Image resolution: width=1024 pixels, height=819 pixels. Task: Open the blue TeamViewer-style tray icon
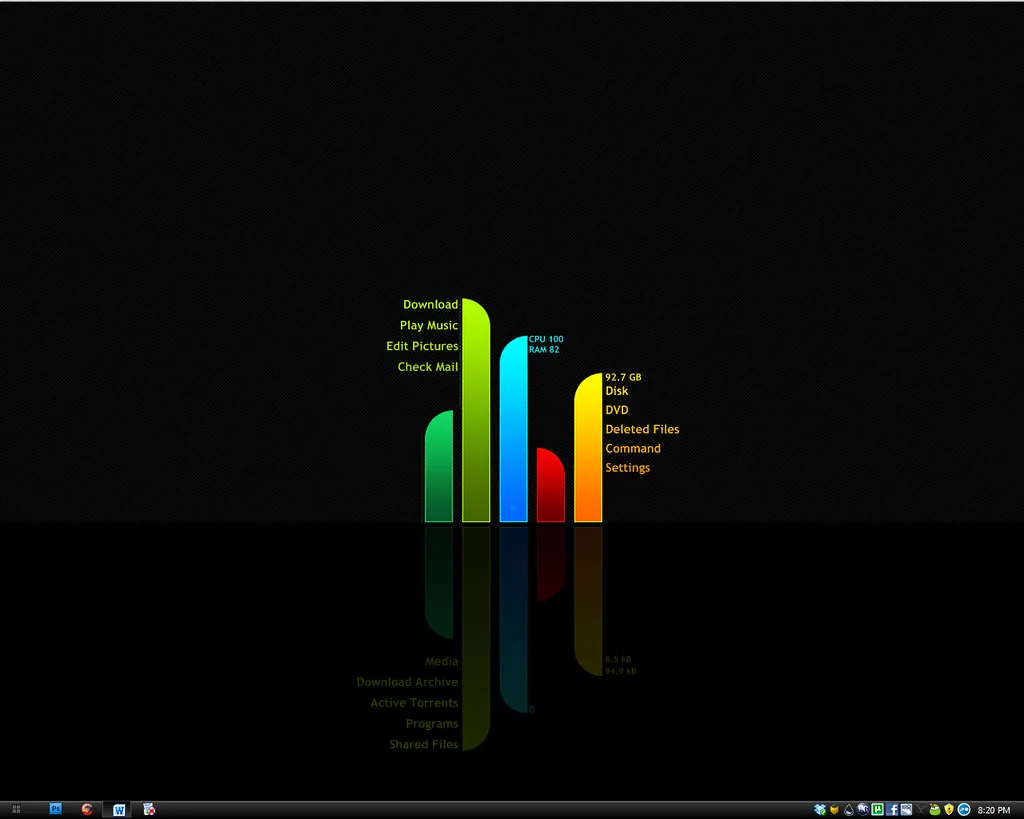(x=964, y=809)
